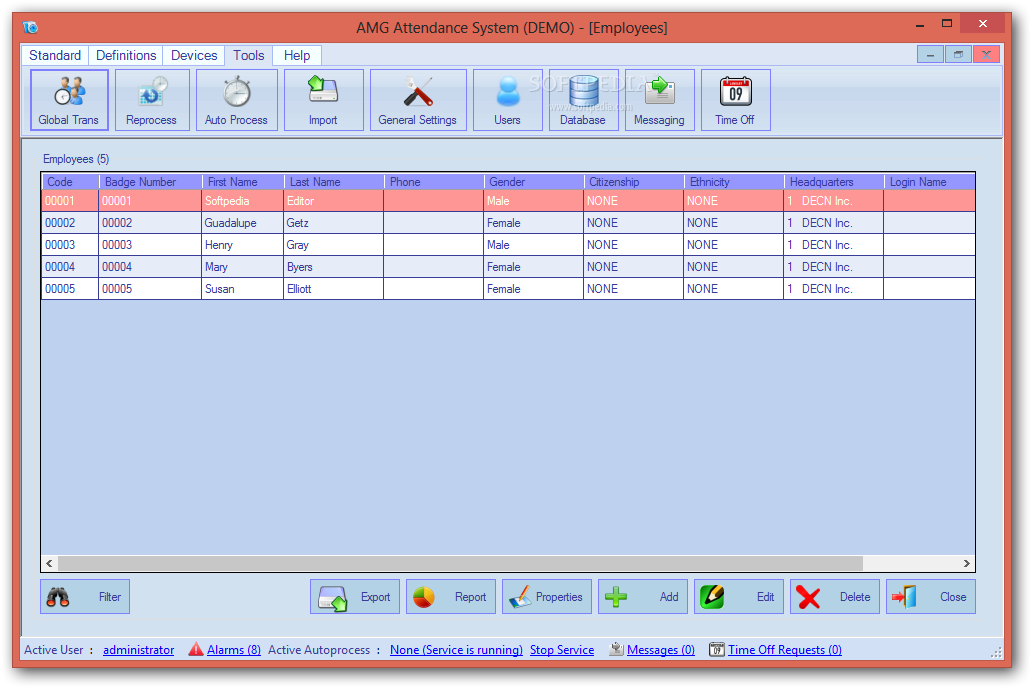Sort by Badge Number column header
The image size is (1032, 688).
pos(151,182)
